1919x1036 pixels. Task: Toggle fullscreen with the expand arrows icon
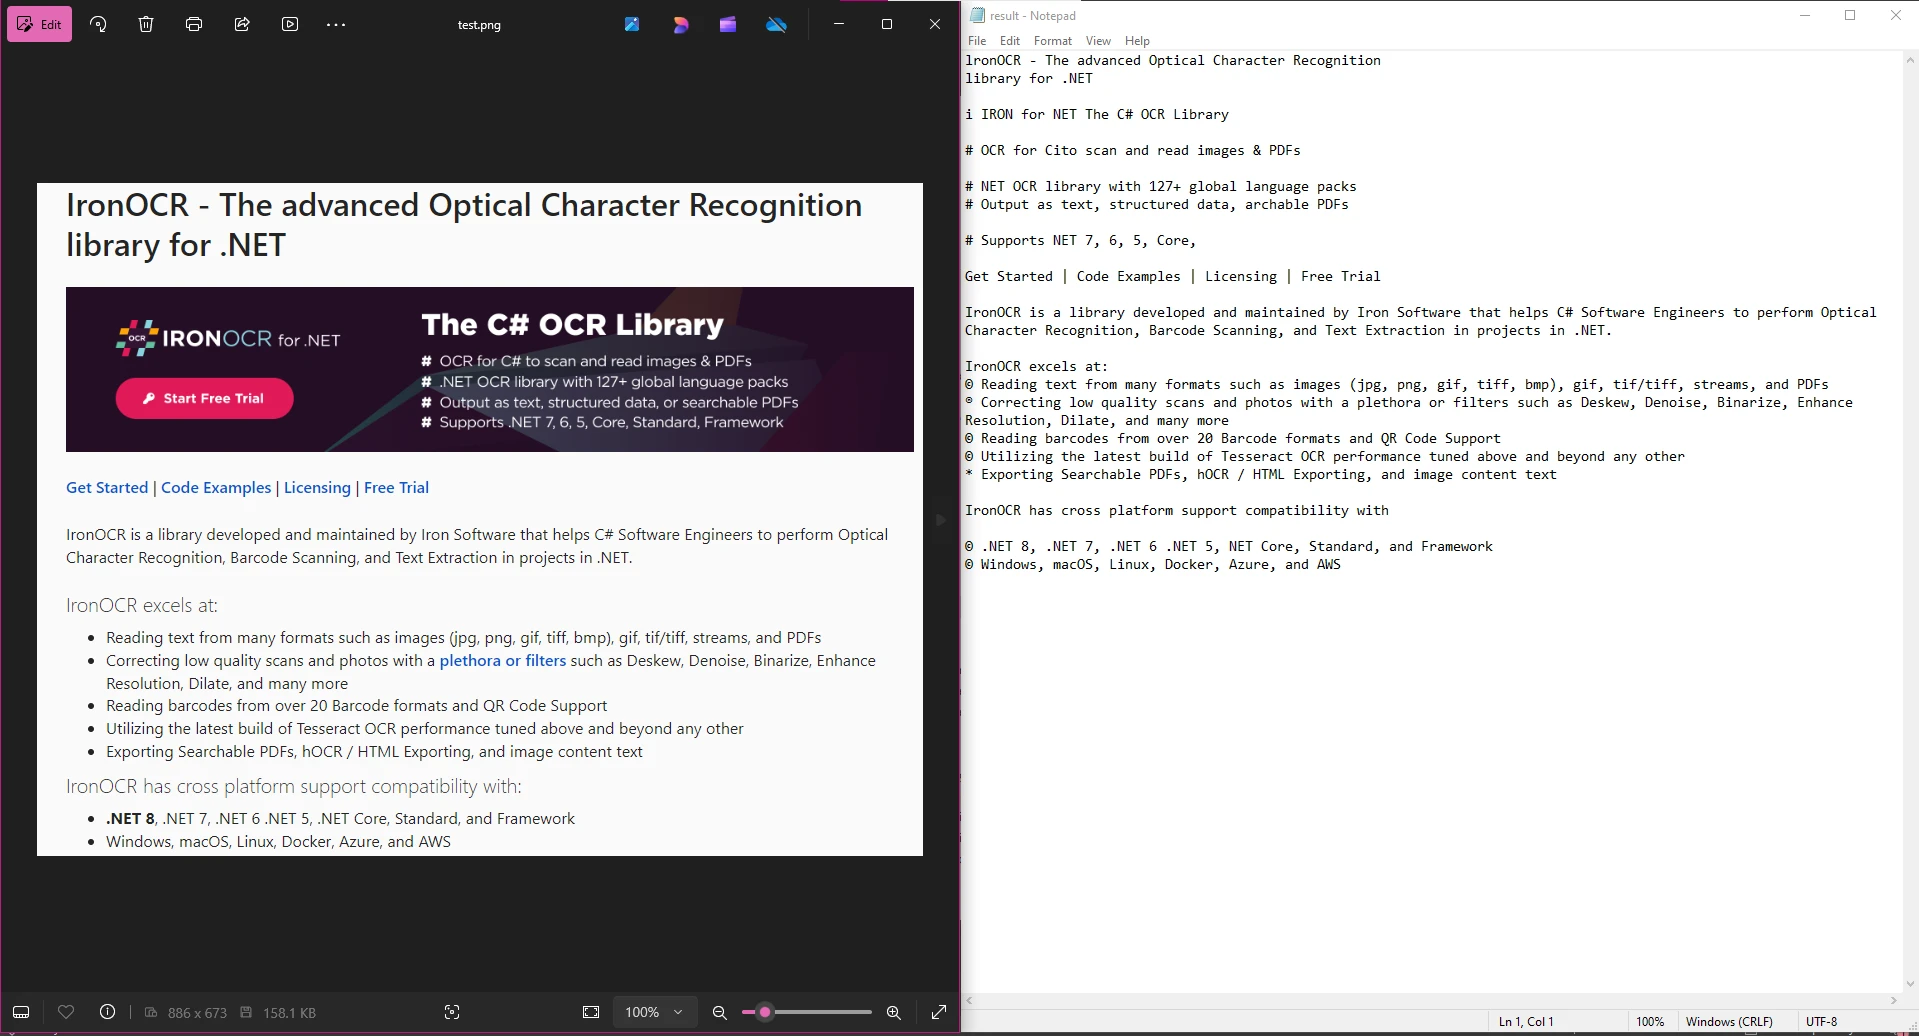[939, 1012]
